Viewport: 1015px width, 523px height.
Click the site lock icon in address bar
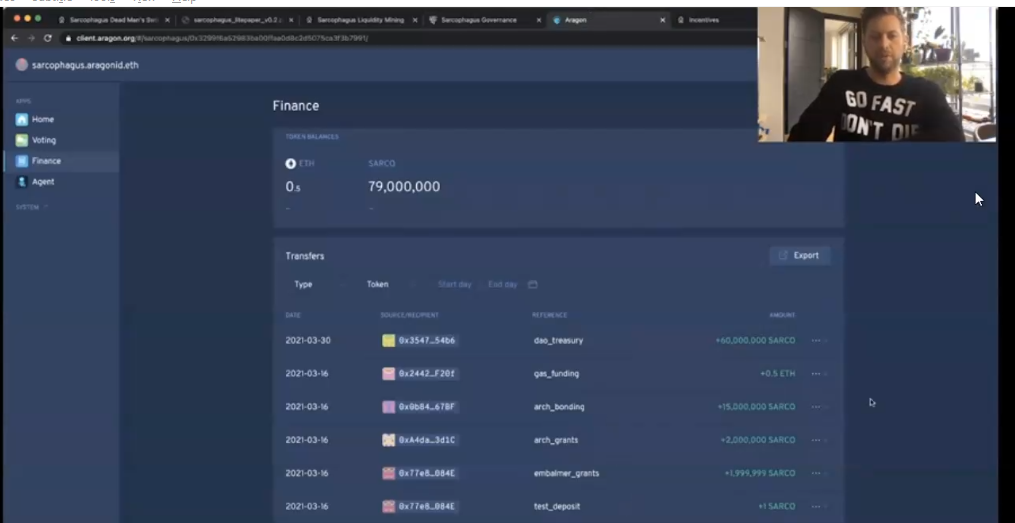(x=67, y=38)
